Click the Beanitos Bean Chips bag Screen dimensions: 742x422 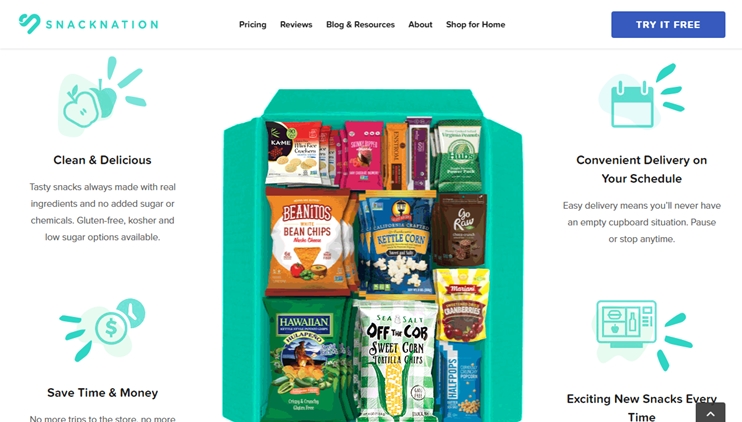click(x=308, y=241)
